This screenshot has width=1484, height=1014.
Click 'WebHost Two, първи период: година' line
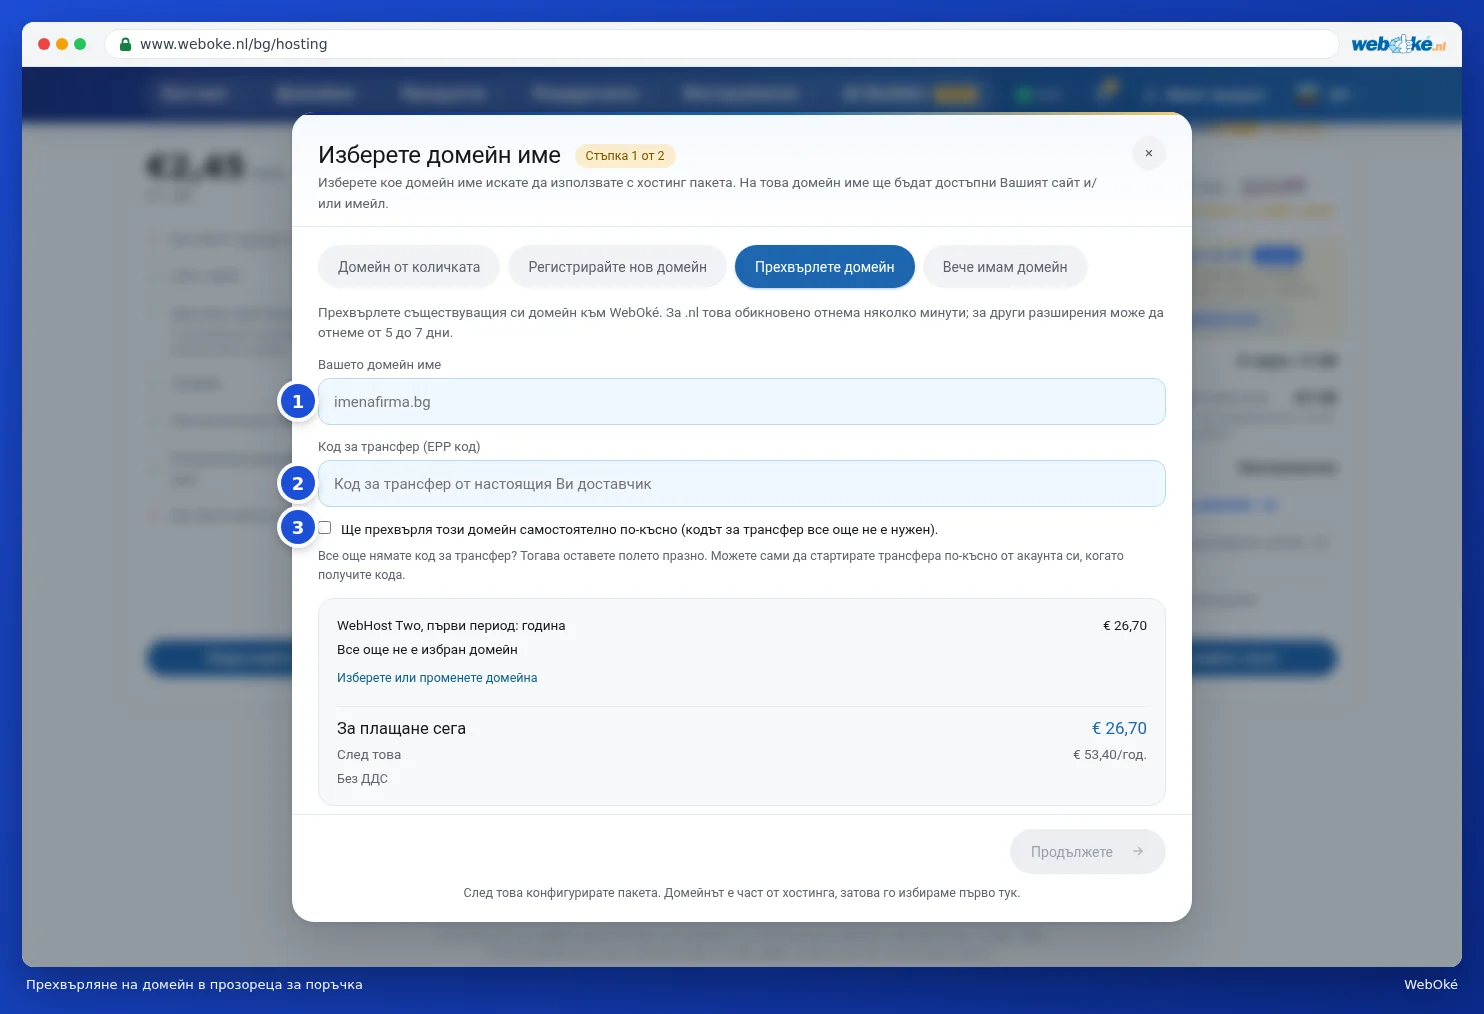(451, 626)
